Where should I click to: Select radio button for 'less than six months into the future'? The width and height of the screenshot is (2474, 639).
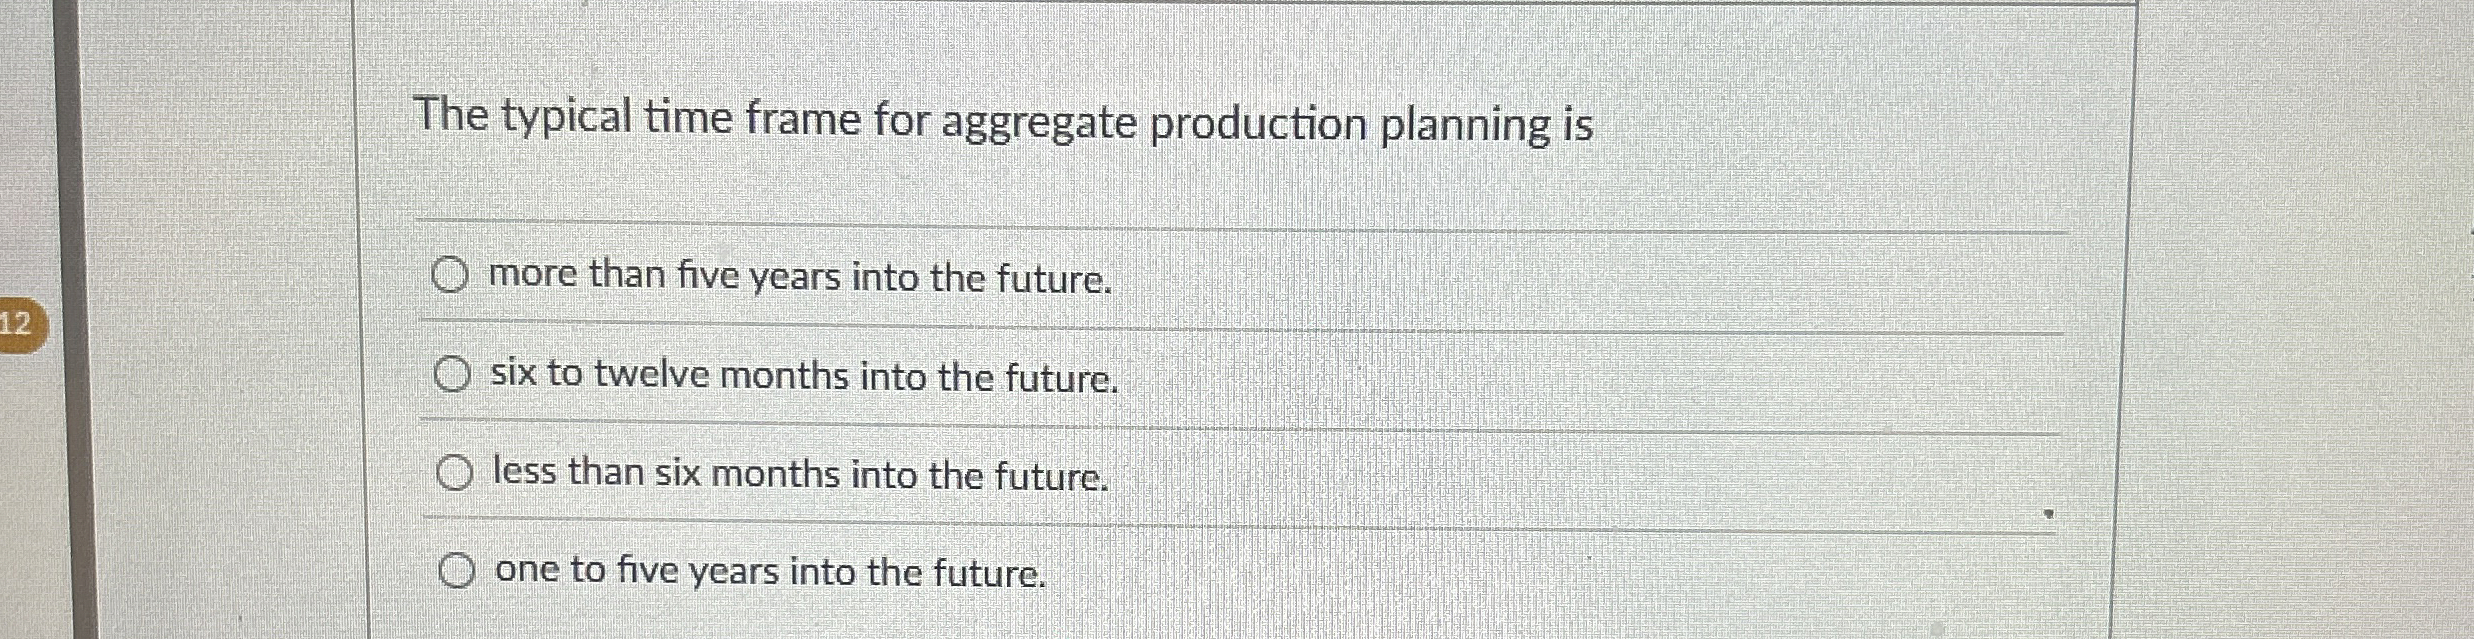(x=455, y=470)
